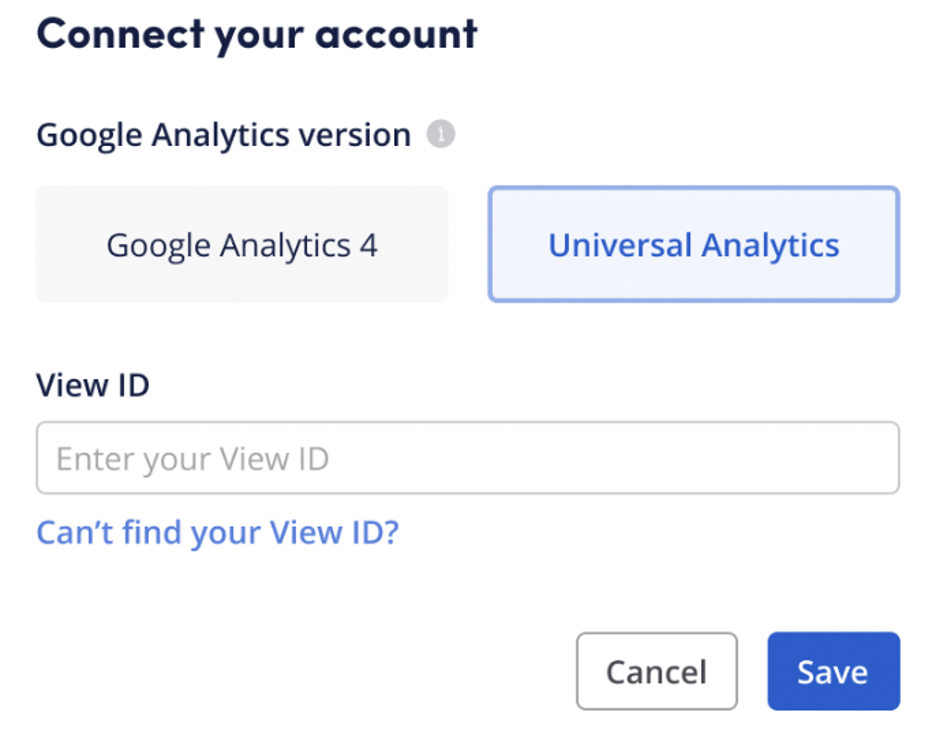Switch version to Universal Analytics
This screenshot has height=732, width=936.
coord(693,245)
